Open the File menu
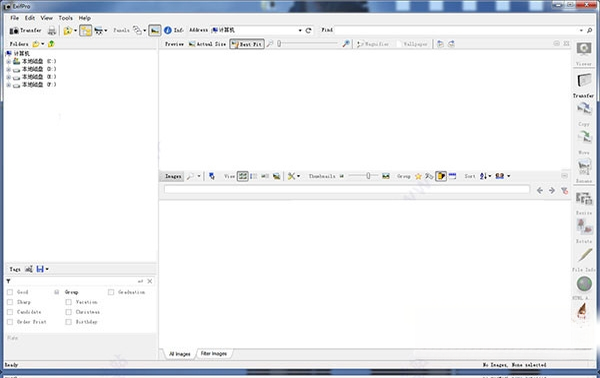600x378 pixels. click(15, 18)
